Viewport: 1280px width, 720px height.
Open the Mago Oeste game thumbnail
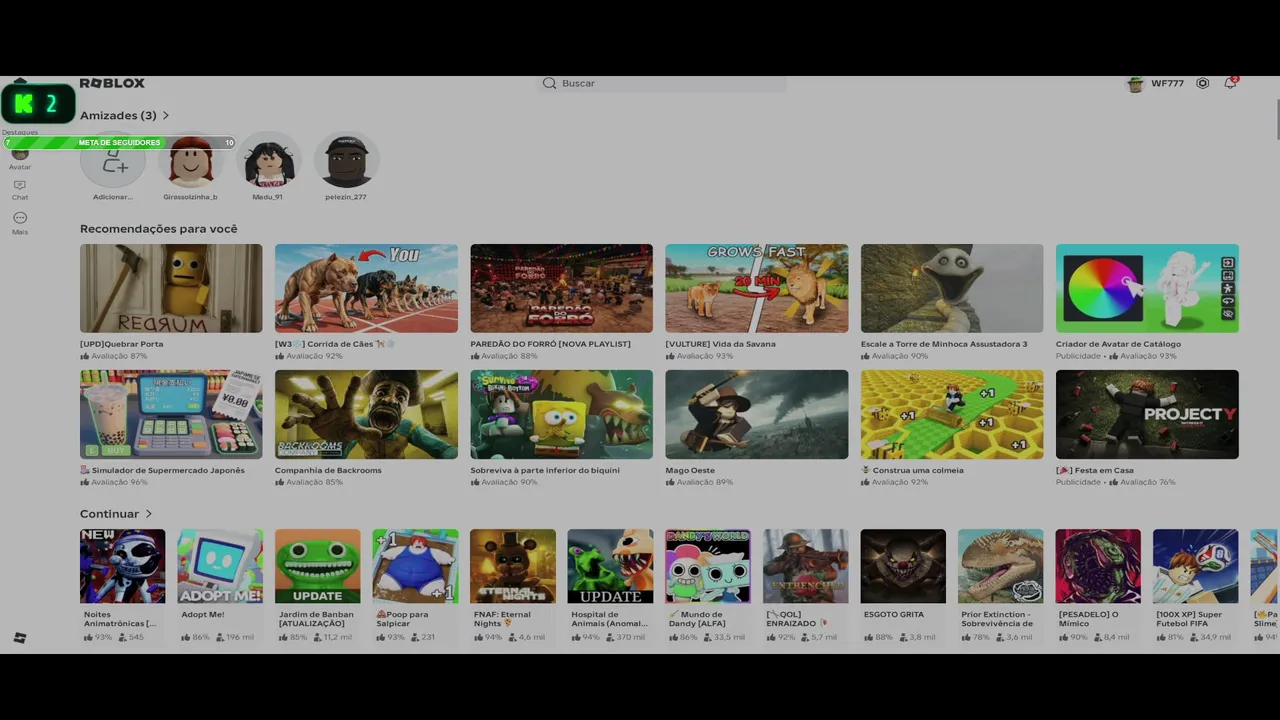point(757,414)
